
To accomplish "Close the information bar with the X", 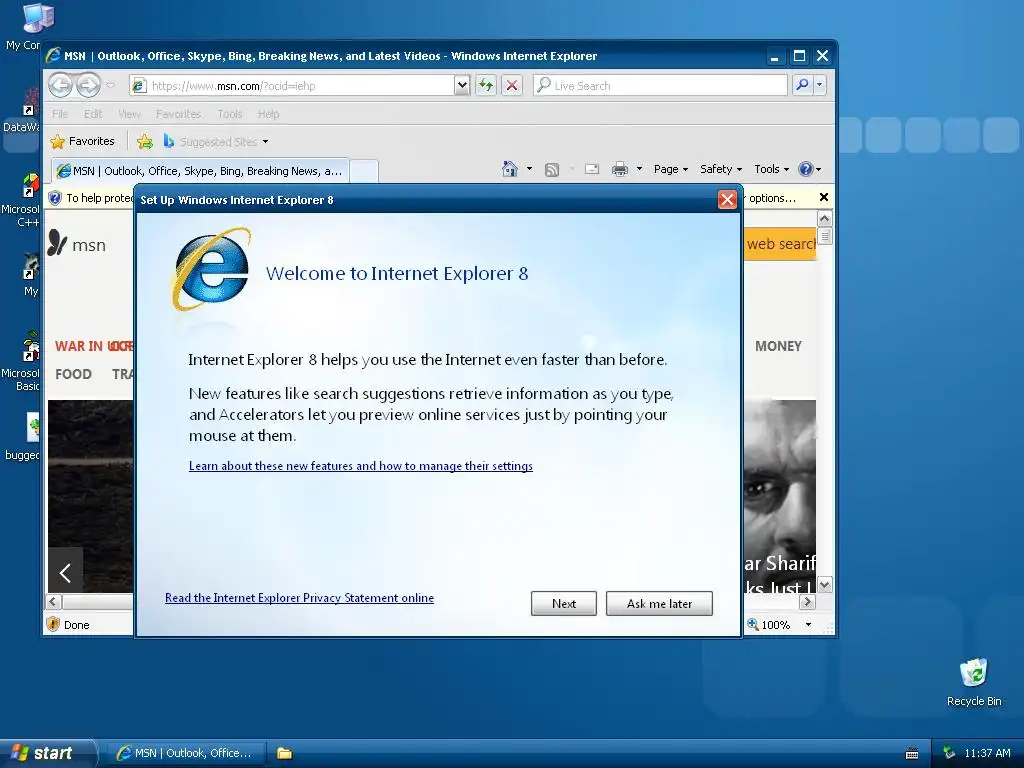I will (824, 197).
